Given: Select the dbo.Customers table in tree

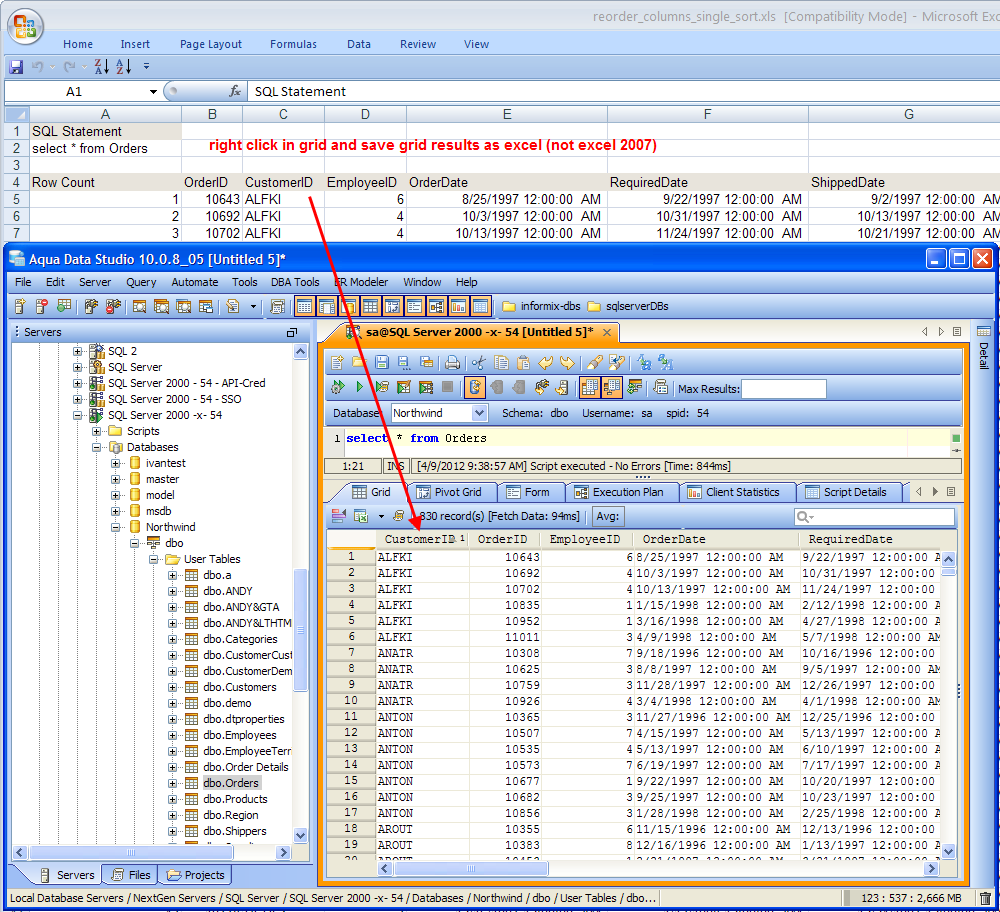Looking at the screenshot, I should tap(240, 687).
